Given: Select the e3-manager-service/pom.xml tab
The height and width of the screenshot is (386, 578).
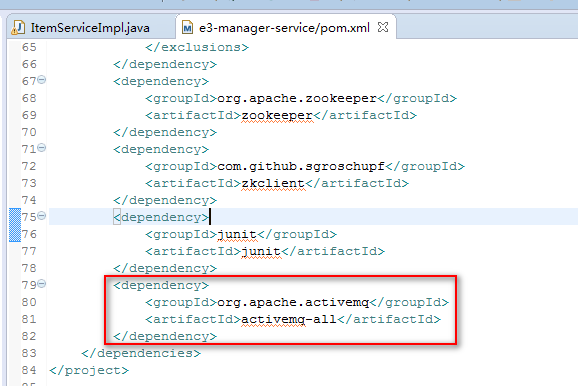Looking at the screenshot, I should [x=284, y=28].
